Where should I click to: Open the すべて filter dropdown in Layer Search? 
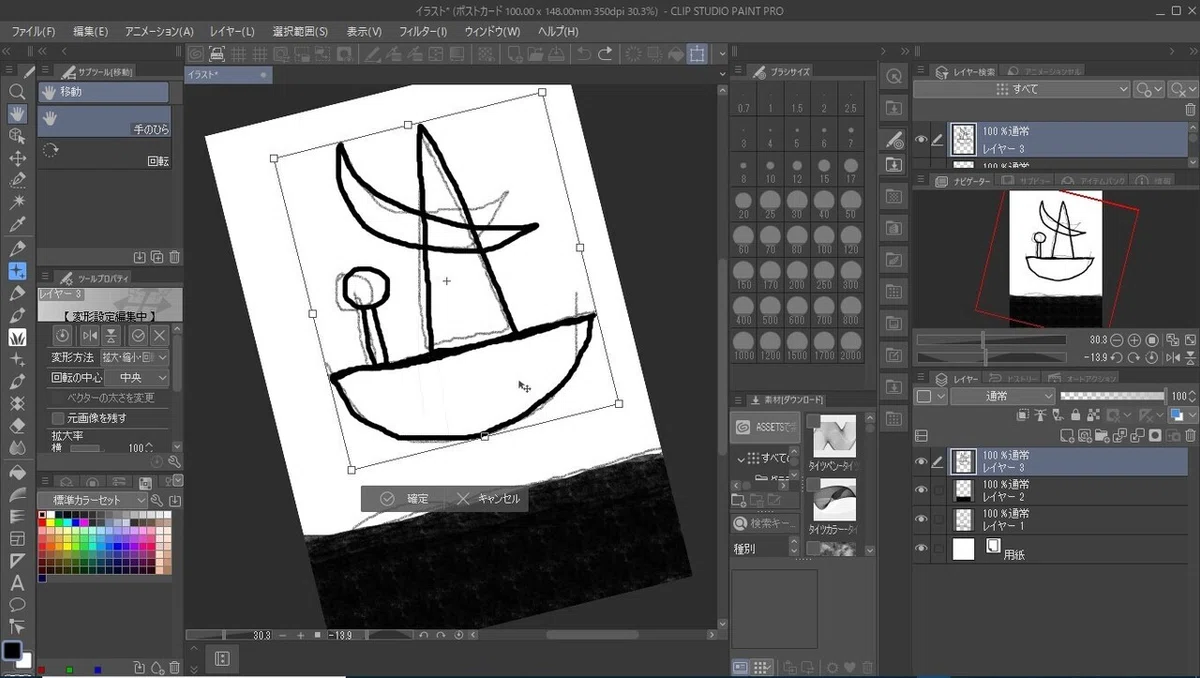pos(1022,89)
